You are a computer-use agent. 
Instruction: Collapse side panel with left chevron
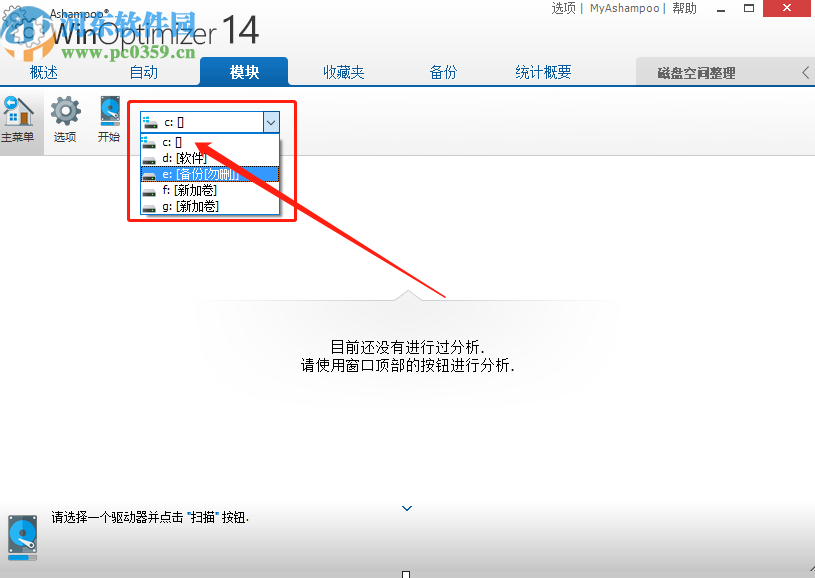(806, 73)
